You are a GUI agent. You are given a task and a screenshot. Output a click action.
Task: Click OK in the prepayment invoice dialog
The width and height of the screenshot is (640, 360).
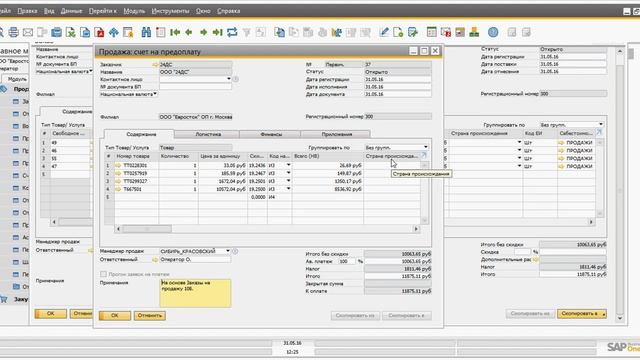point(115,316)
